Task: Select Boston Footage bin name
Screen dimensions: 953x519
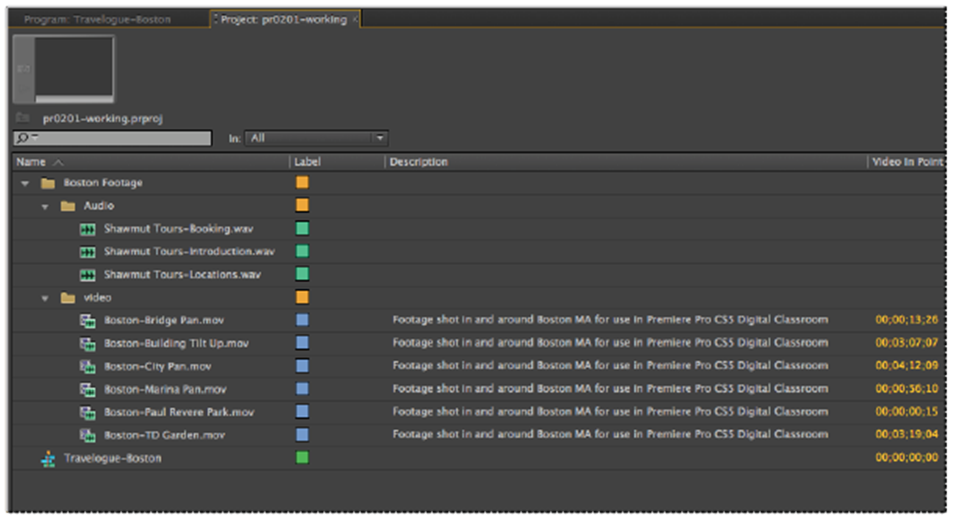Action: pyautogui.click(x=103, y=183)
